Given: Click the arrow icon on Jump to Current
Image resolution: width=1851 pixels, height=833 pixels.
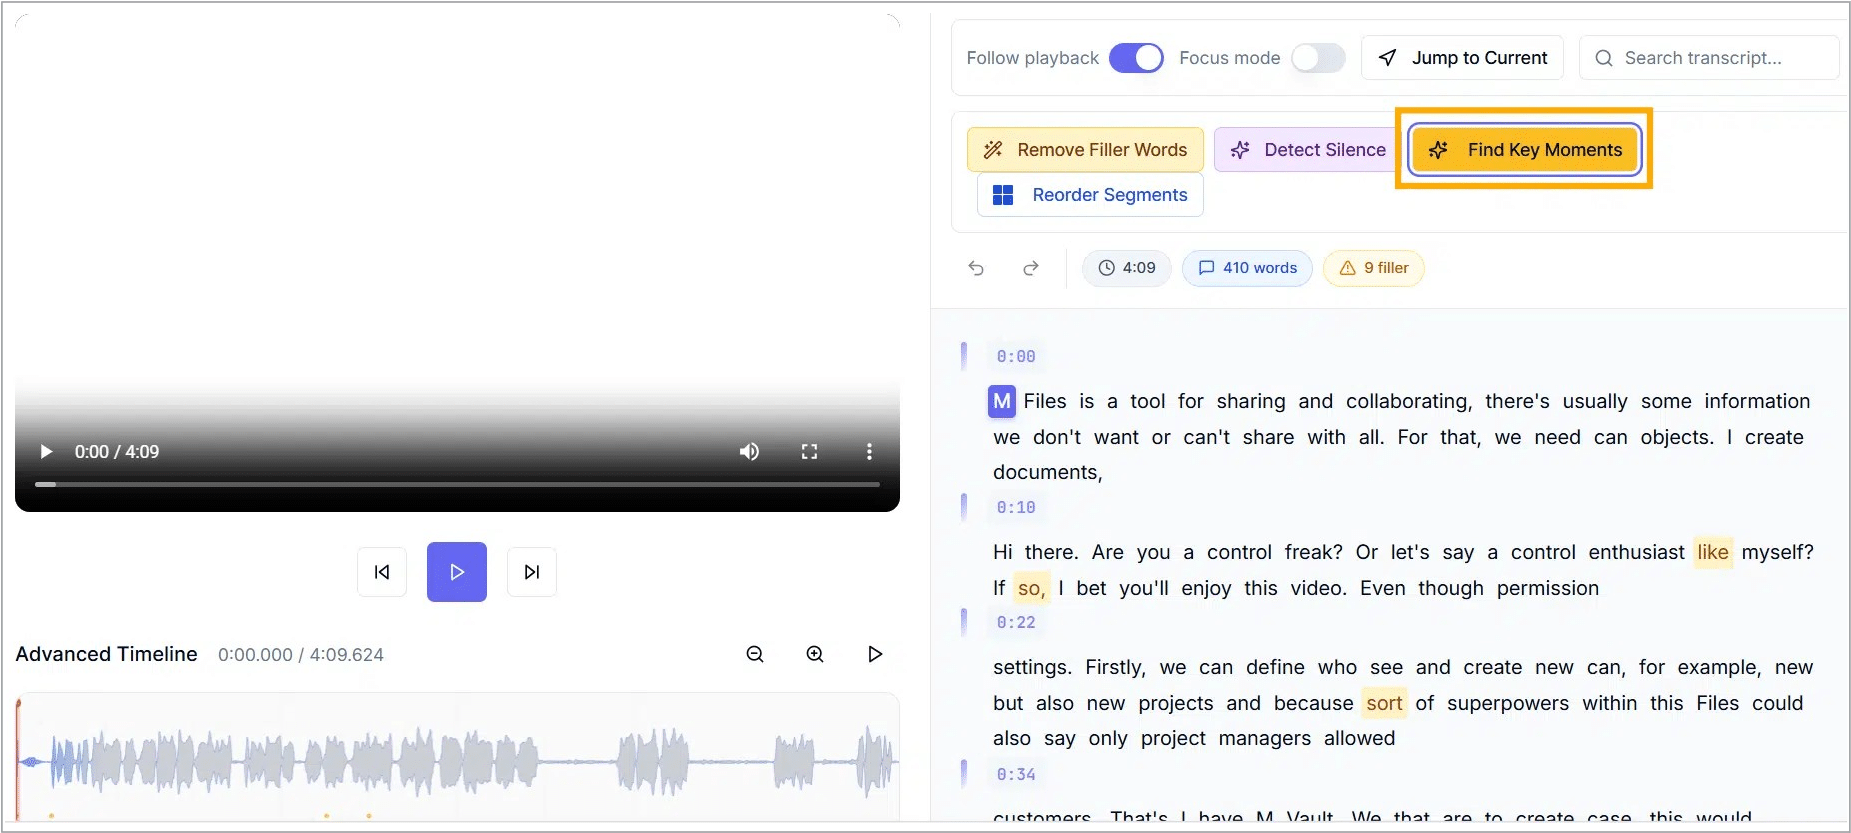Looking at the screenshot, I should pyautogui.click(x=1388, y=58).
